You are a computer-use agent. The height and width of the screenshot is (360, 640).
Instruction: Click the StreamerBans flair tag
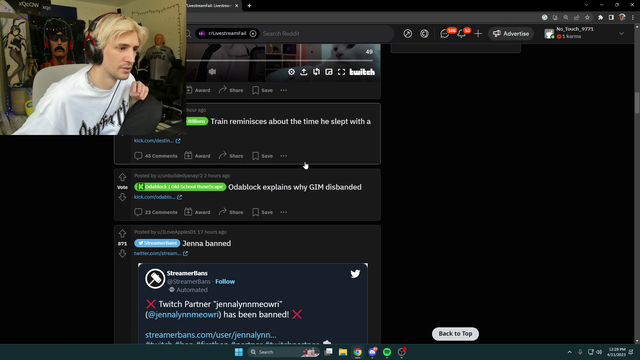coord(157,243)
